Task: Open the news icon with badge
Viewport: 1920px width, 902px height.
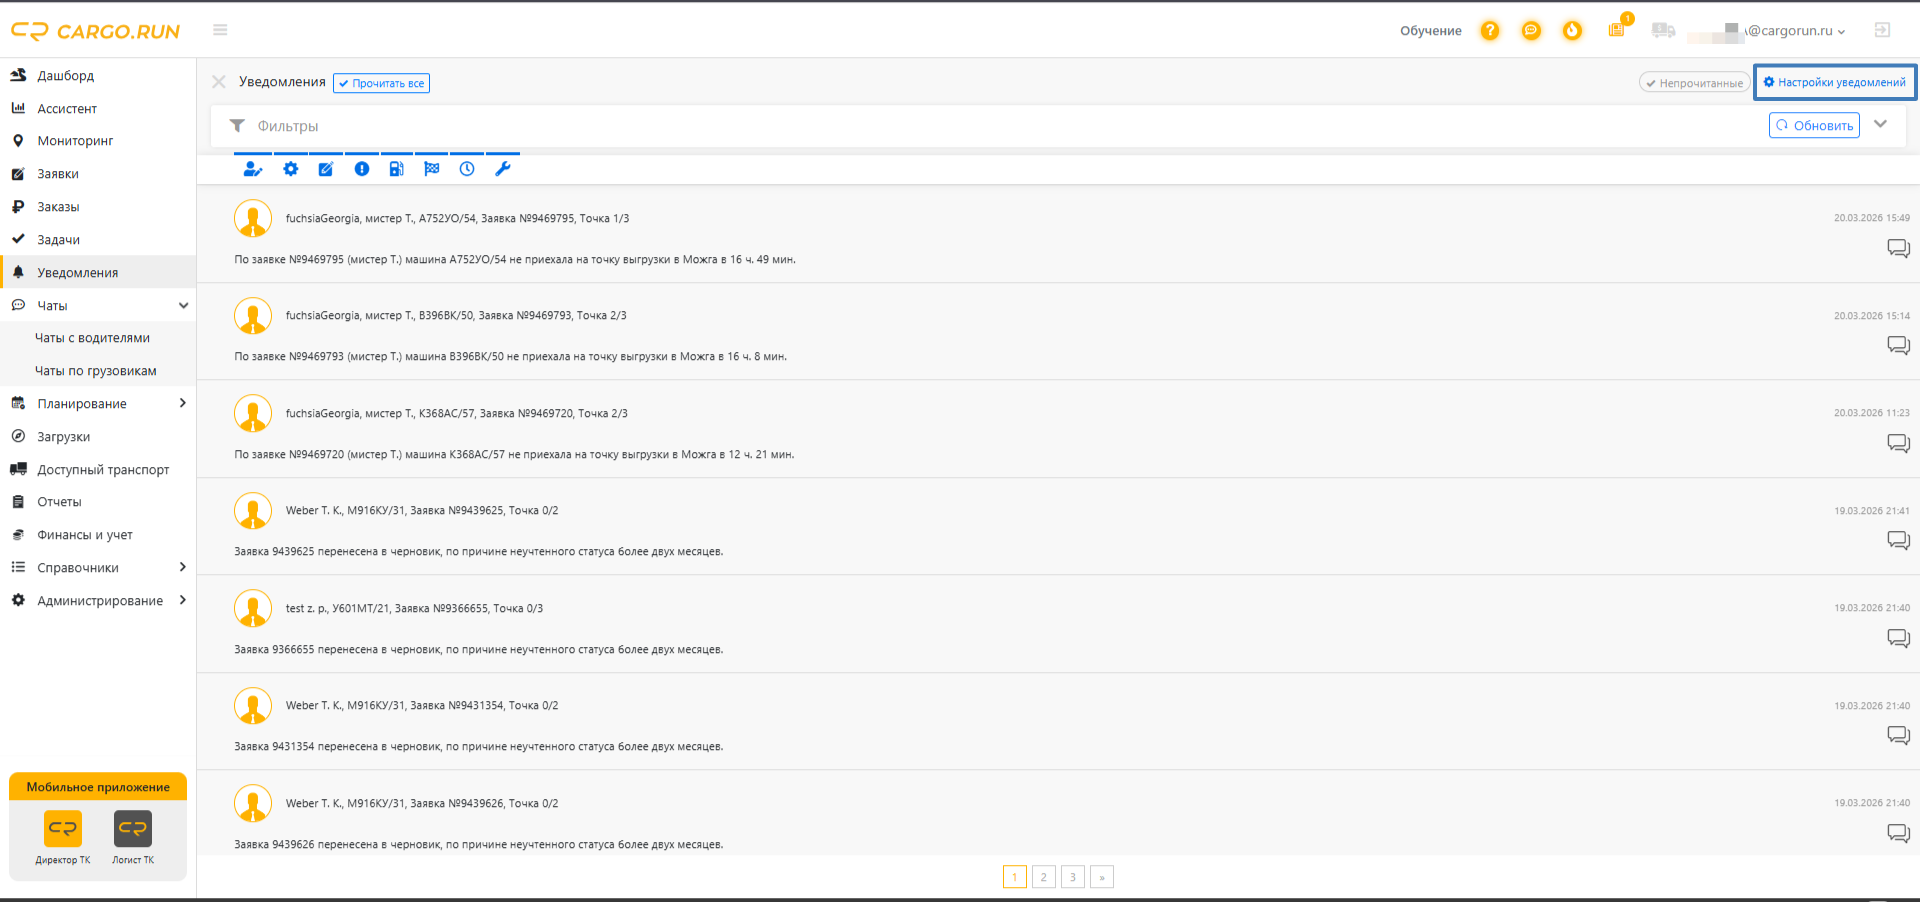Action: [1617, 30]
